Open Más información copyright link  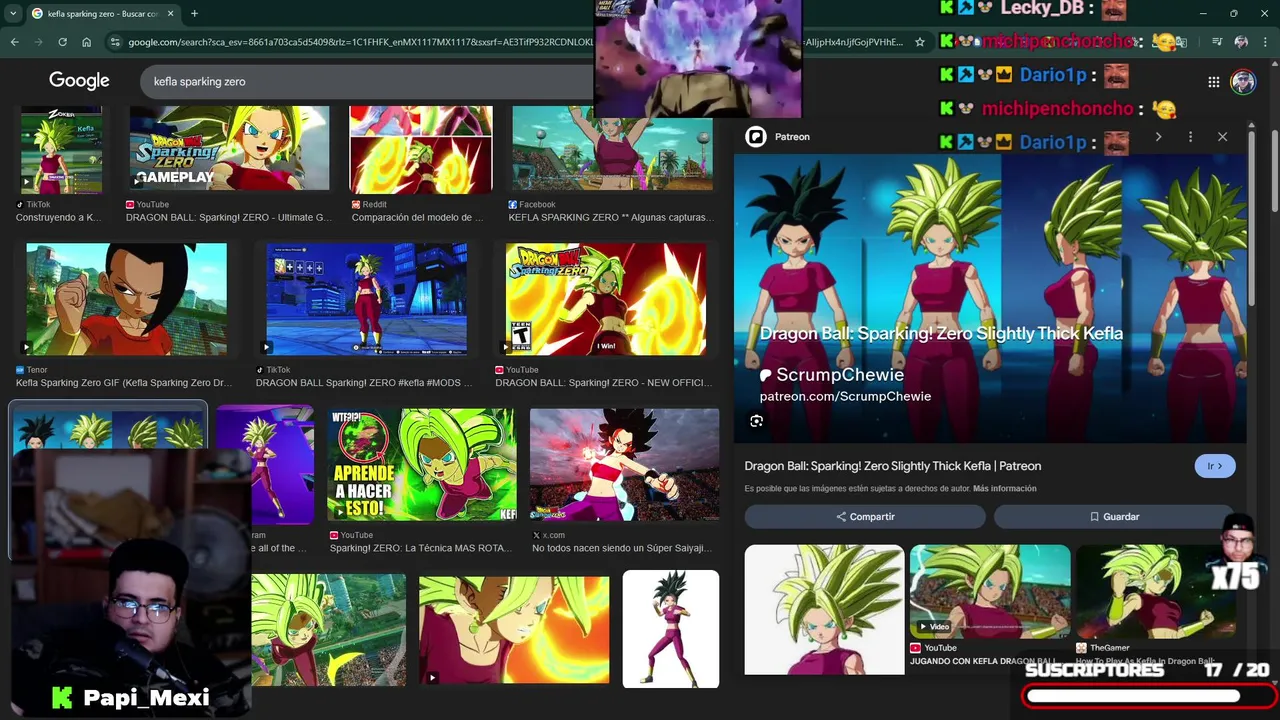(x=1004, y=489)
